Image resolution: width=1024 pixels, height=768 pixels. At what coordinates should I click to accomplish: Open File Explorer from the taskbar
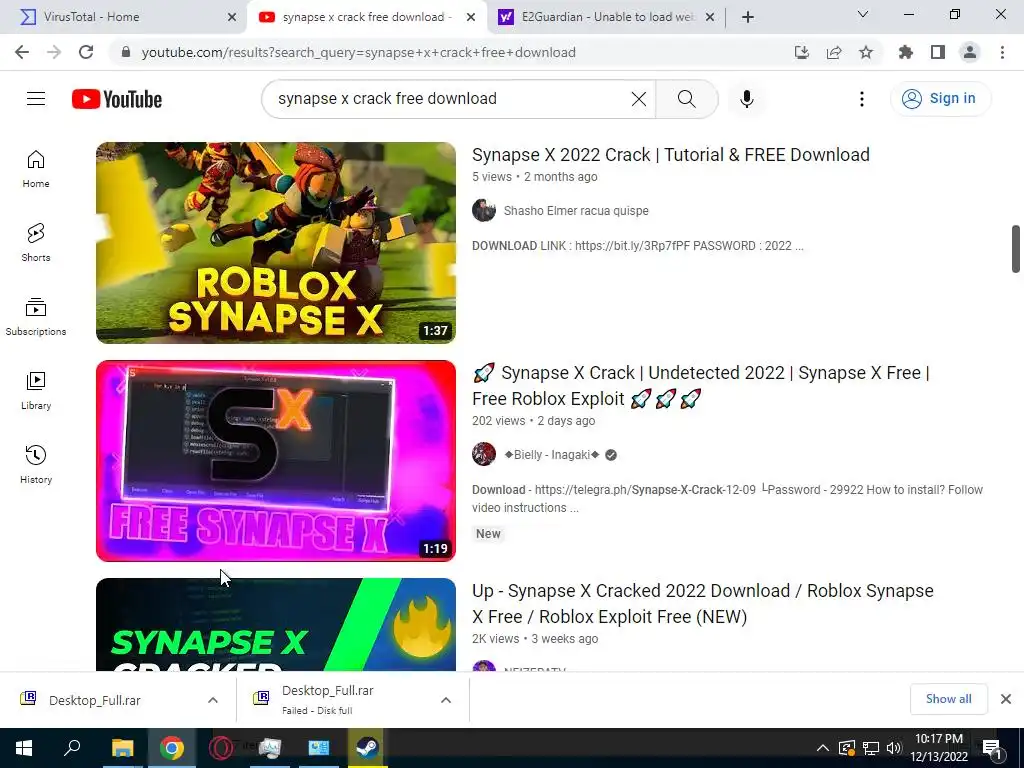[122, 748]
